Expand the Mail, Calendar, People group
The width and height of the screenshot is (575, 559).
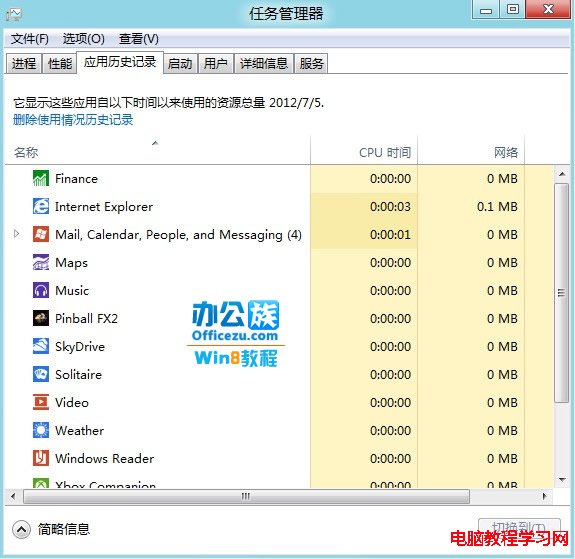coord(17,234)
